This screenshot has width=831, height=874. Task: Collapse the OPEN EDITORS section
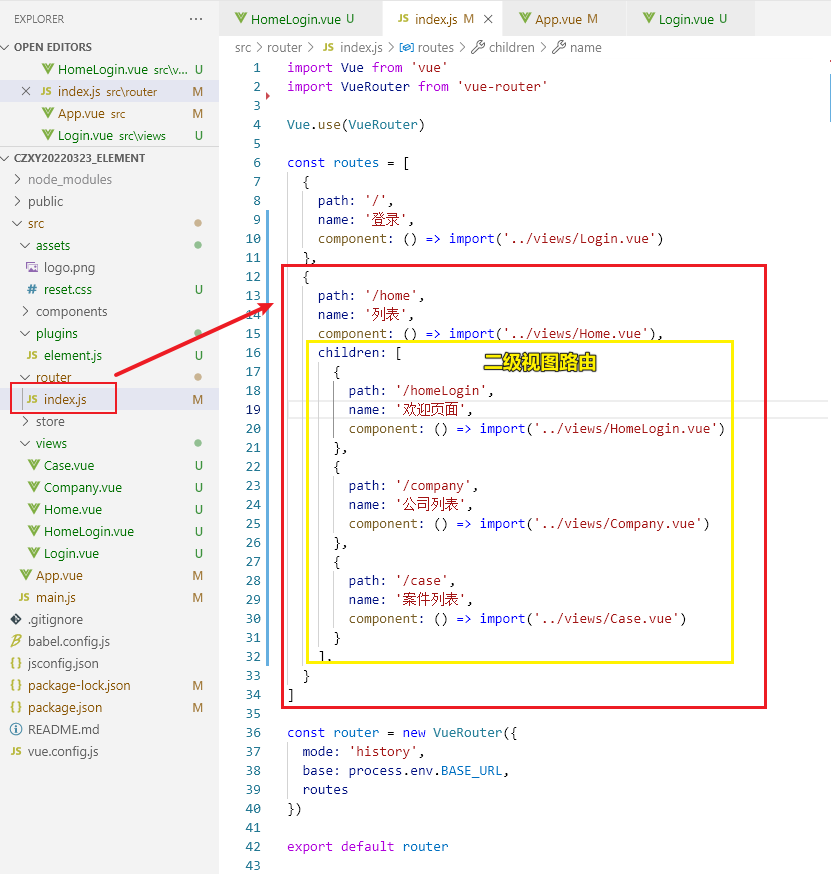coord(52,47)
